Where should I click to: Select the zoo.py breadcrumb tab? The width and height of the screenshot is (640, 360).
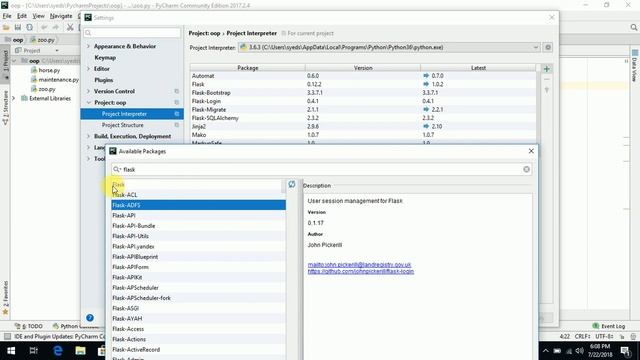(42, 40)
